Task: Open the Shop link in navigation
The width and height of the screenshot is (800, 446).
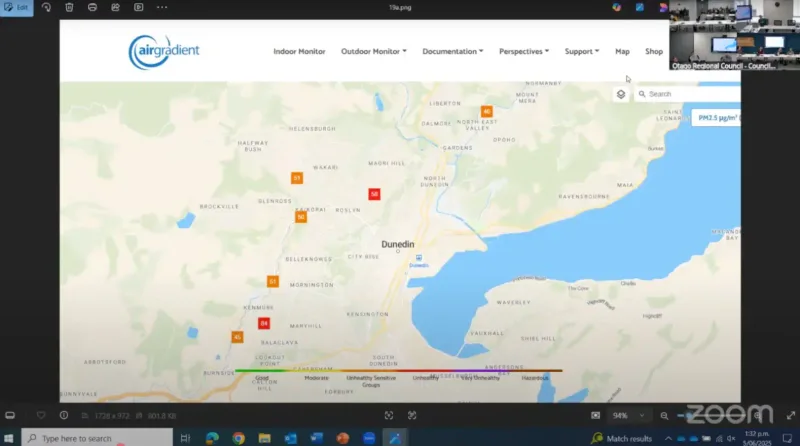Action: 653,51
